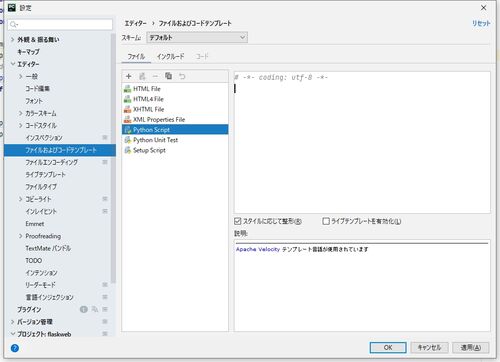Viewport: 500px width, 362px height.
Task: Click inside the template code editor
Action: point(362,142)
